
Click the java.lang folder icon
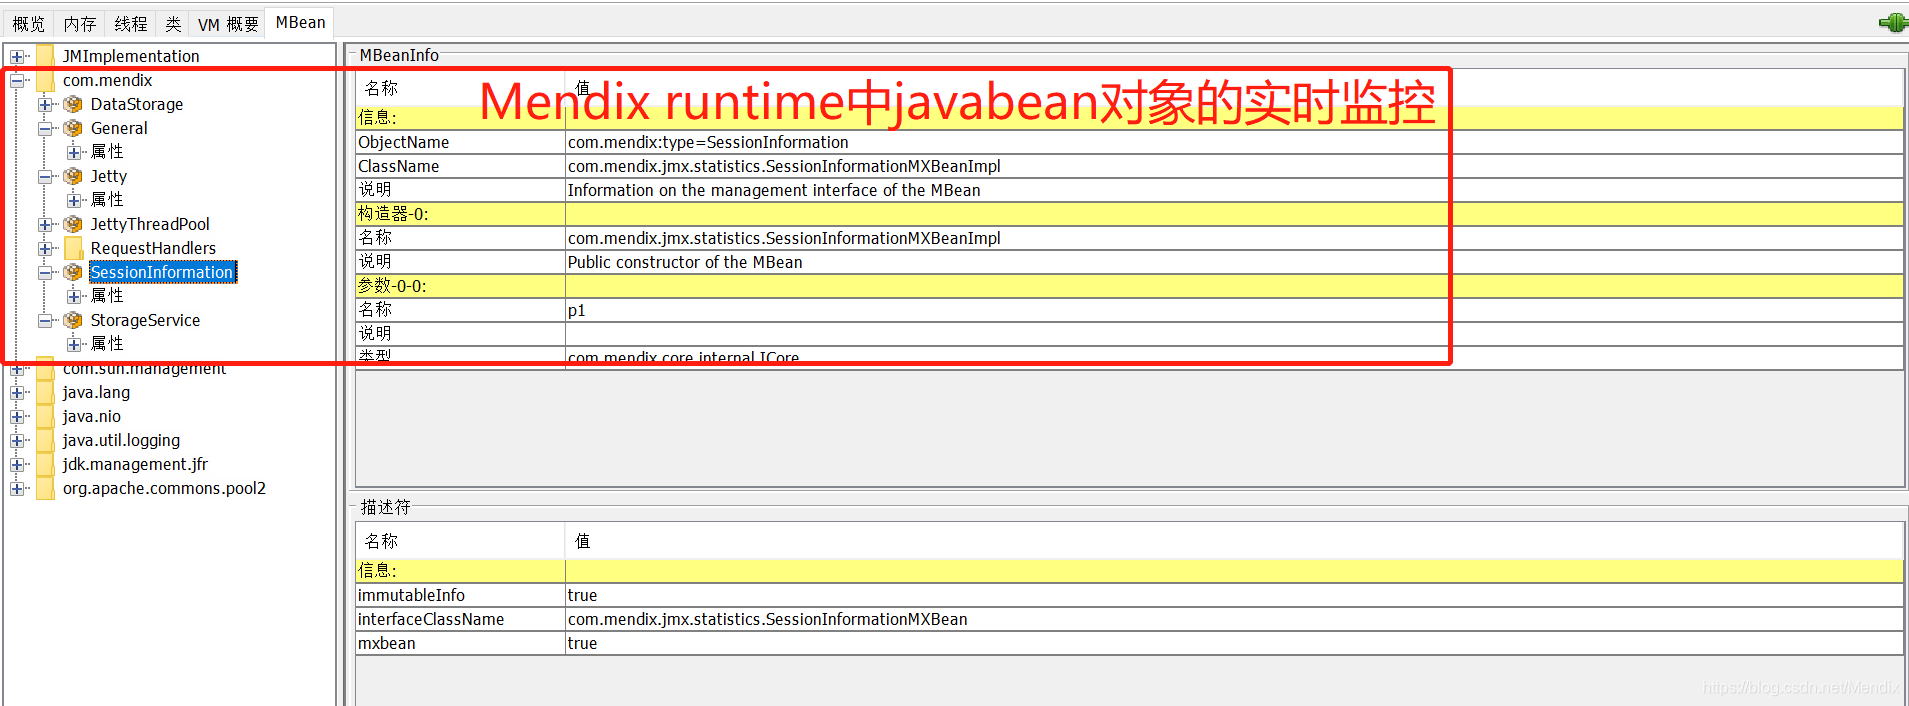point(45,392)
